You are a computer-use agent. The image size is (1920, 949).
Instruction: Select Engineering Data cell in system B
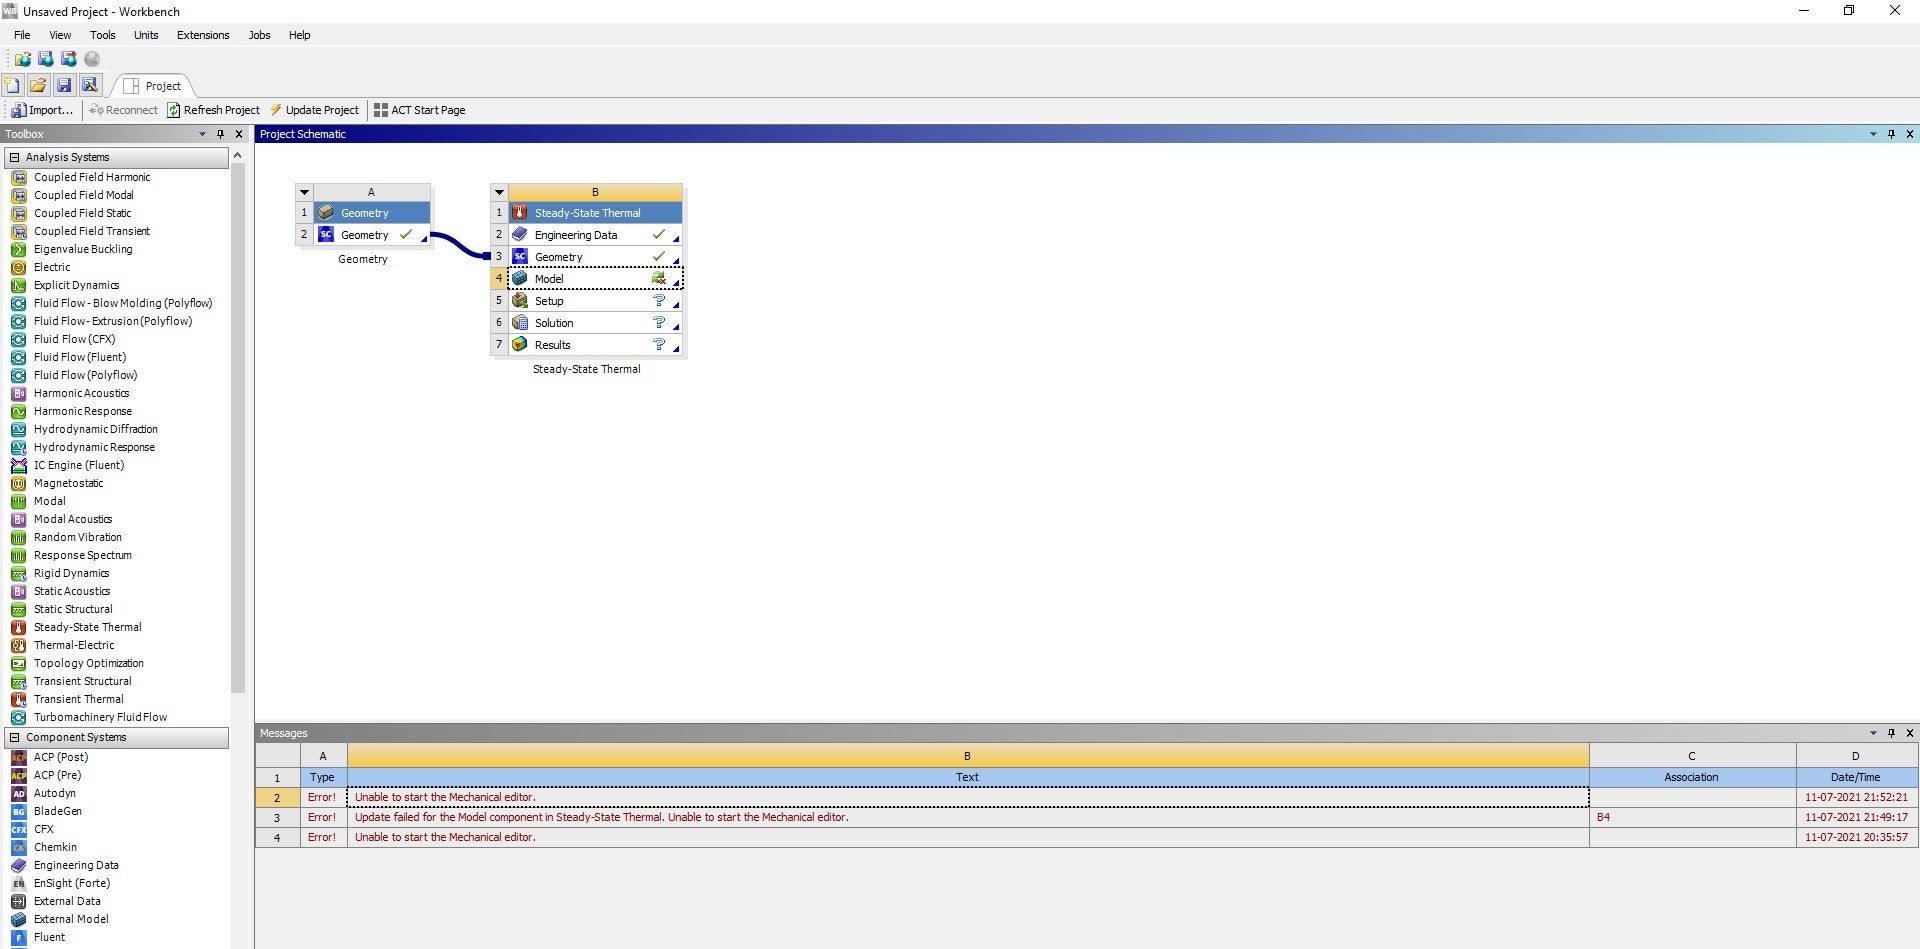(595, 235)
